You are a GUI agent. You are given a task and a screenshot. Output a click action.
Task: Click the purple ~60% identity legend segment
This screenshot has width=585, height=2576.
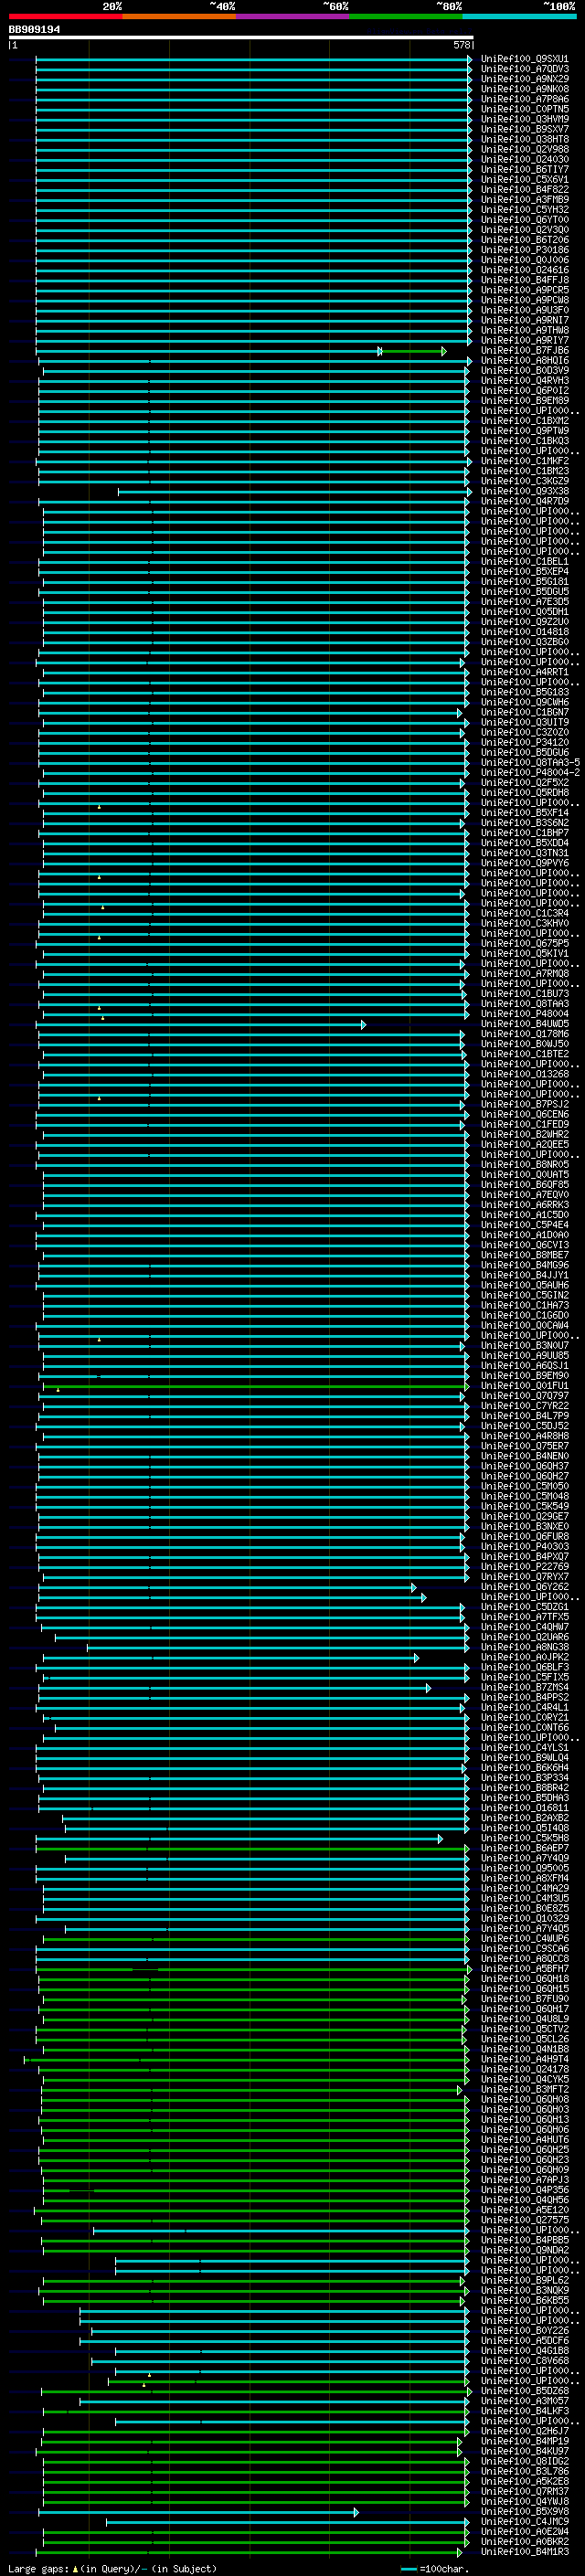click(x=292, y=16)
